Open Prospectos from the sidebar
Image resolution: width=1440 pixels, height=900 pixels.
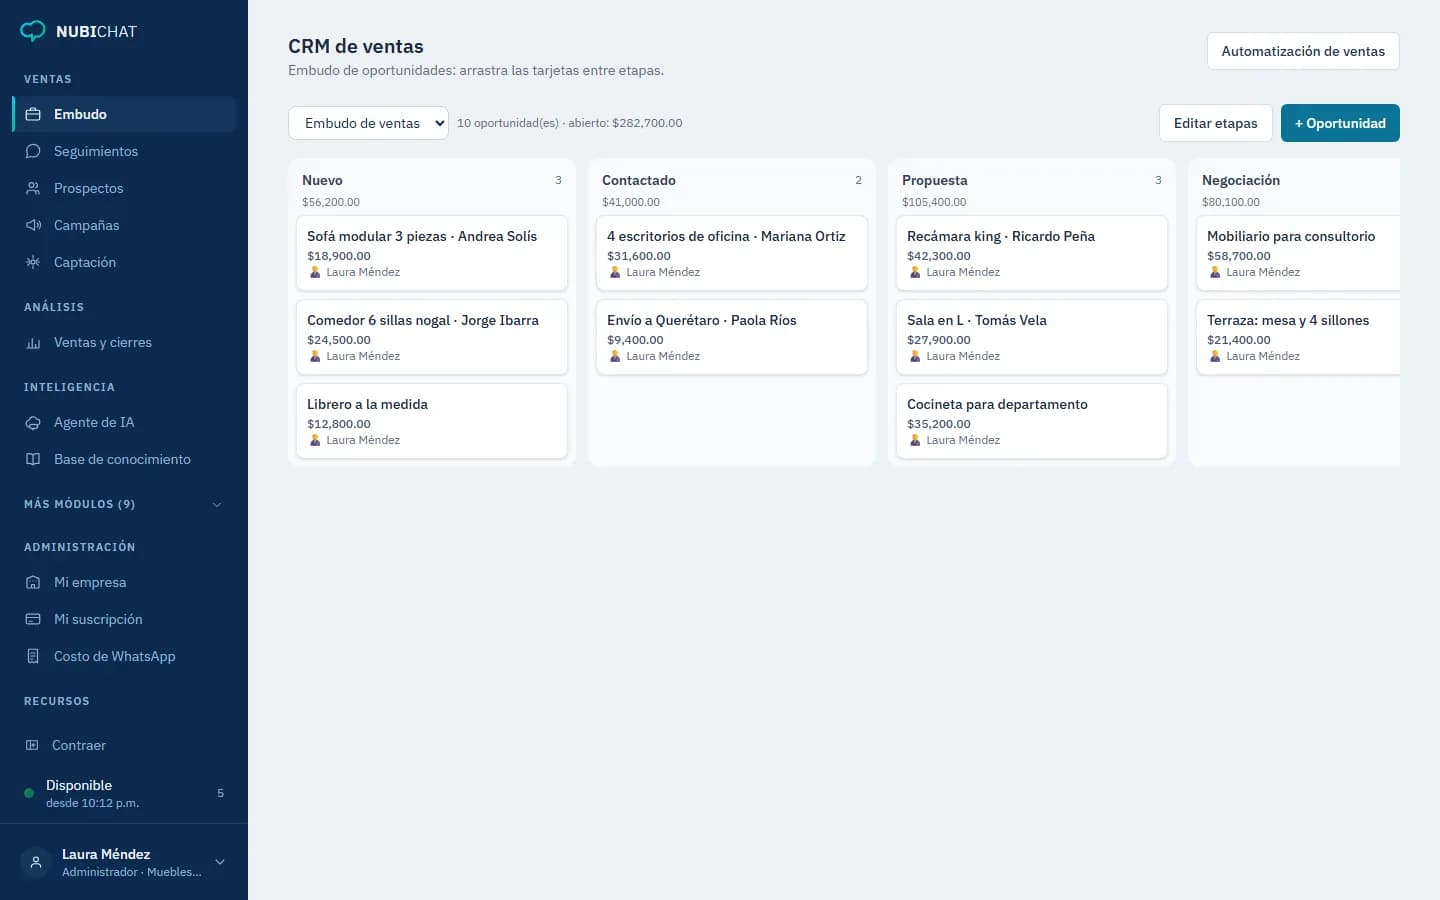point(124,188)
